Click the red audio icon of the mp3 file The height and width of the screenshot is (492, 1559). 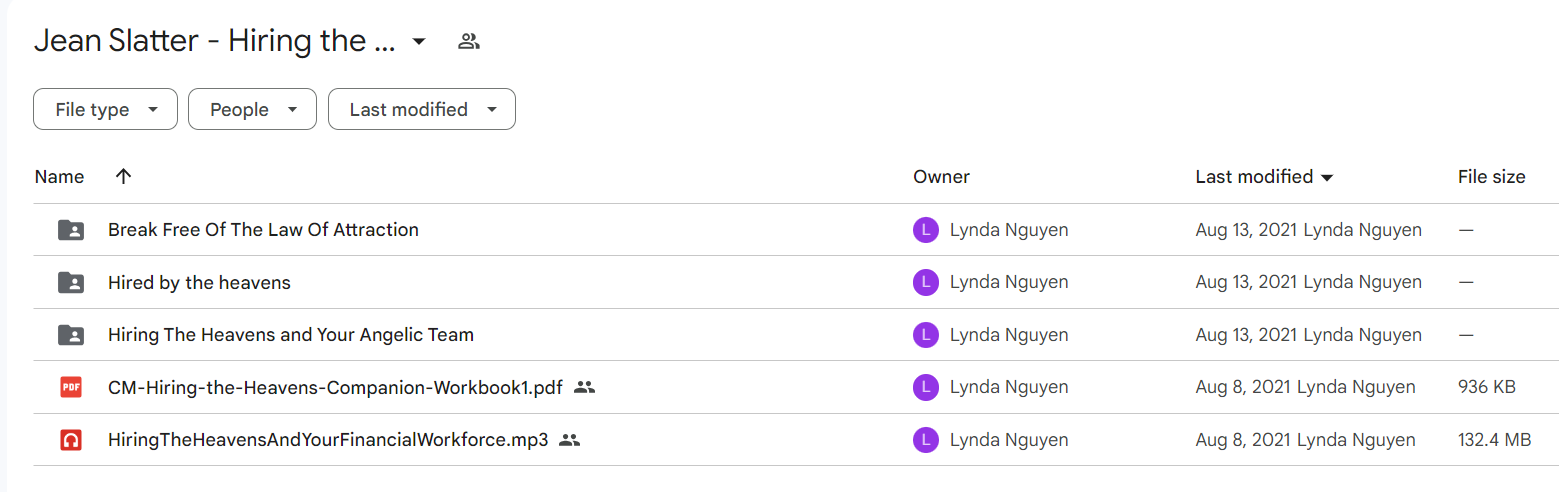point(71,439)
